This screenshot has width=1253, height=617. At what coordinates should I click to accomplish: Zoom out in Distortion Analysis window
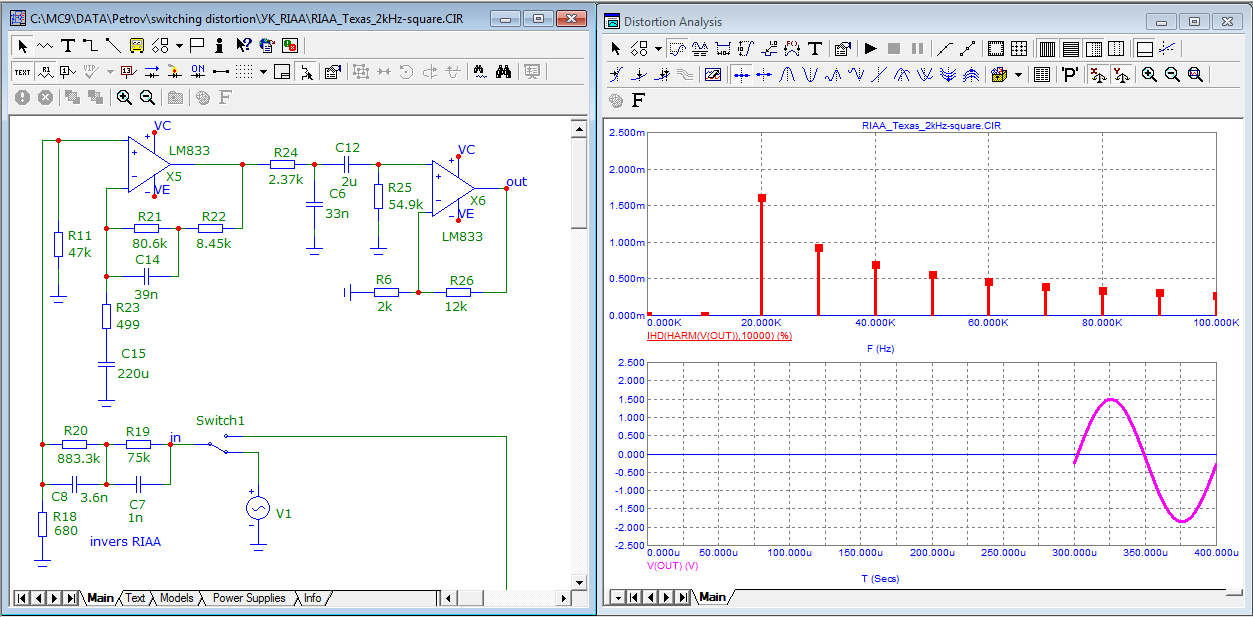coord(1172,74)
